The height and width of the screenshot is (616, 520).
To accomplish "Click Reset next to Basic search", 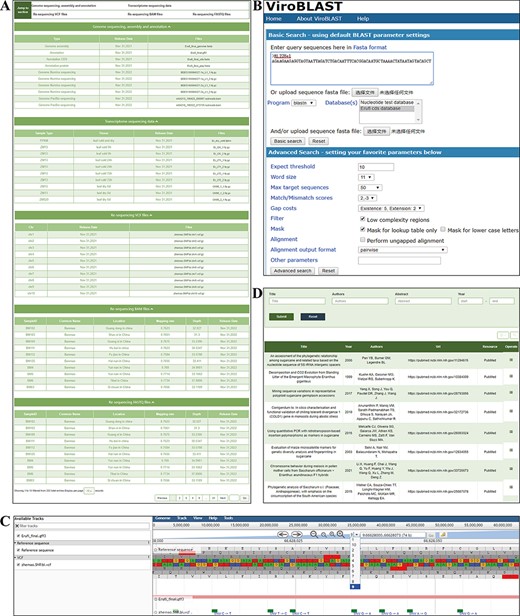I will tap(319, 141).
